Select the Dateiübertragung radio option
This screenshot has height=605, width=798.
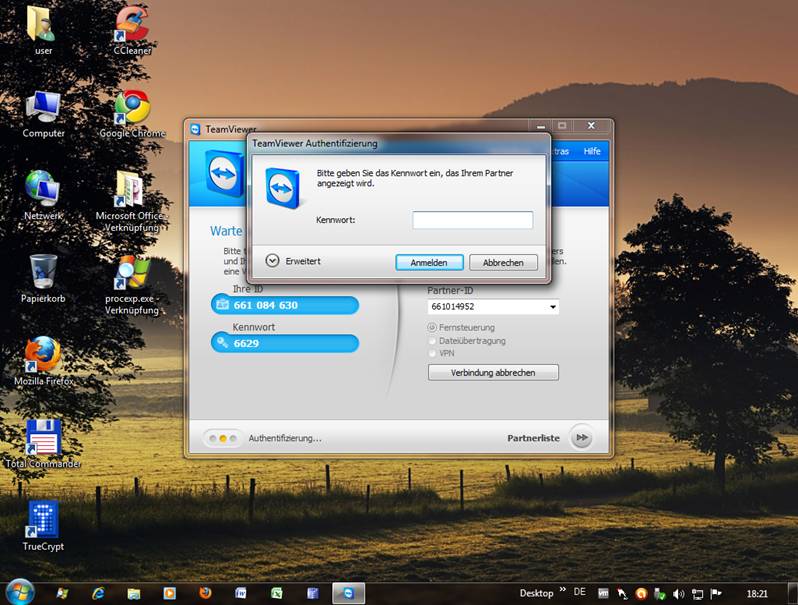click(x=432, y=340)
